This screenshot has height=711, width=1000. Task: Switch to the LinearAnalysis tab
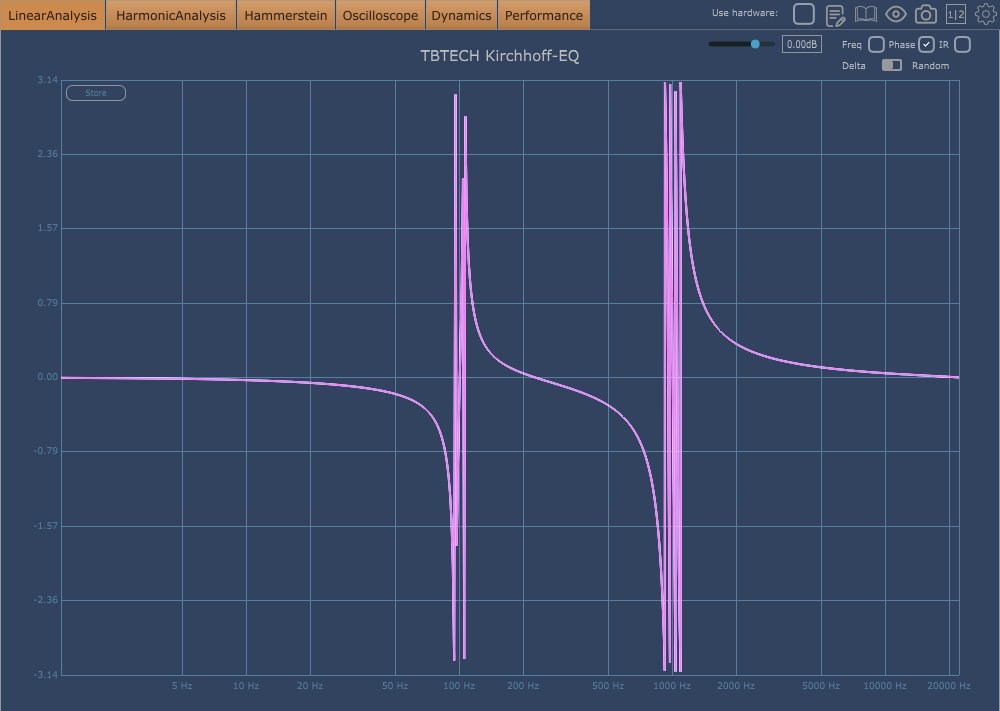click(52, 15)
